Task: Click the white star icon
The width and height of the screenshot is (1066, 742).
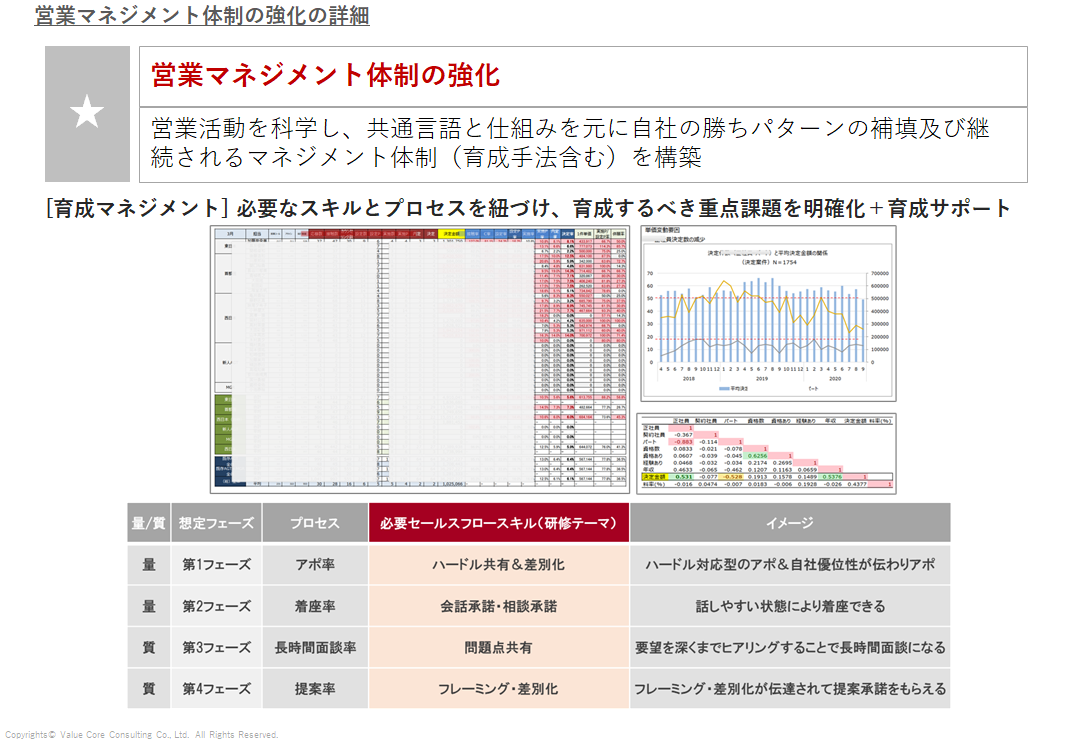Action: 87,114
